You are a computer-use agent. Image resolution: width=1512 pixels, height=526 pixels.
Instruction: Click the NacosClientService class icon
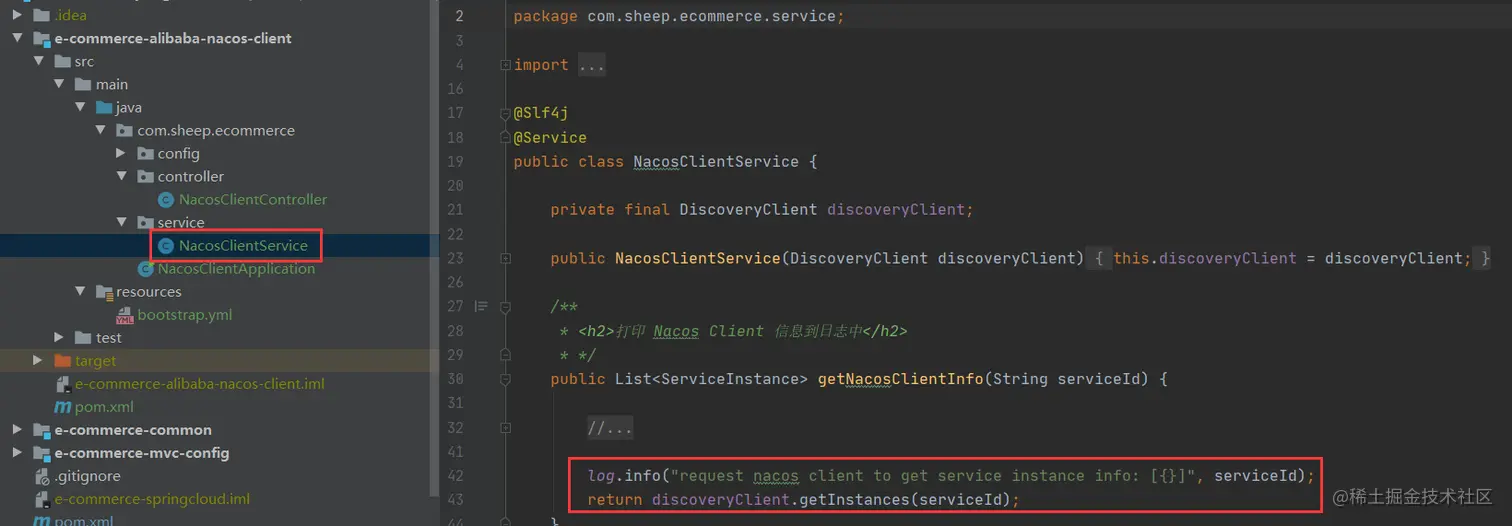point(166,245)
